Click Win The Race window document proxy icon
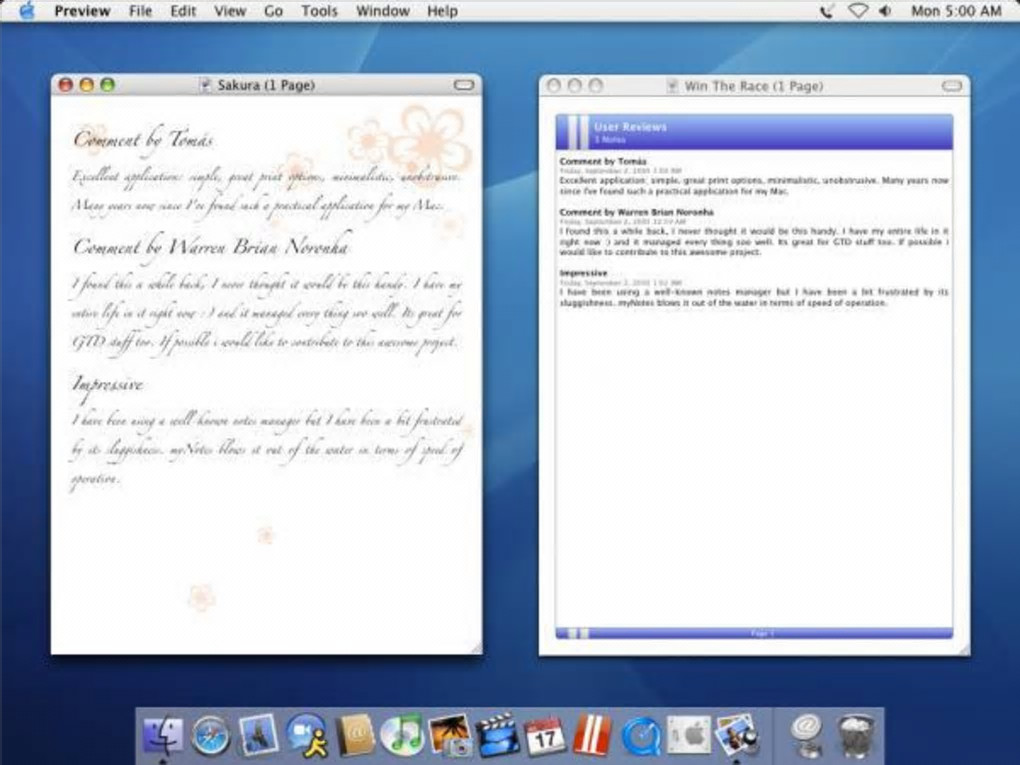This screenshot has height=765, width=1020. (x=673, y=86)
